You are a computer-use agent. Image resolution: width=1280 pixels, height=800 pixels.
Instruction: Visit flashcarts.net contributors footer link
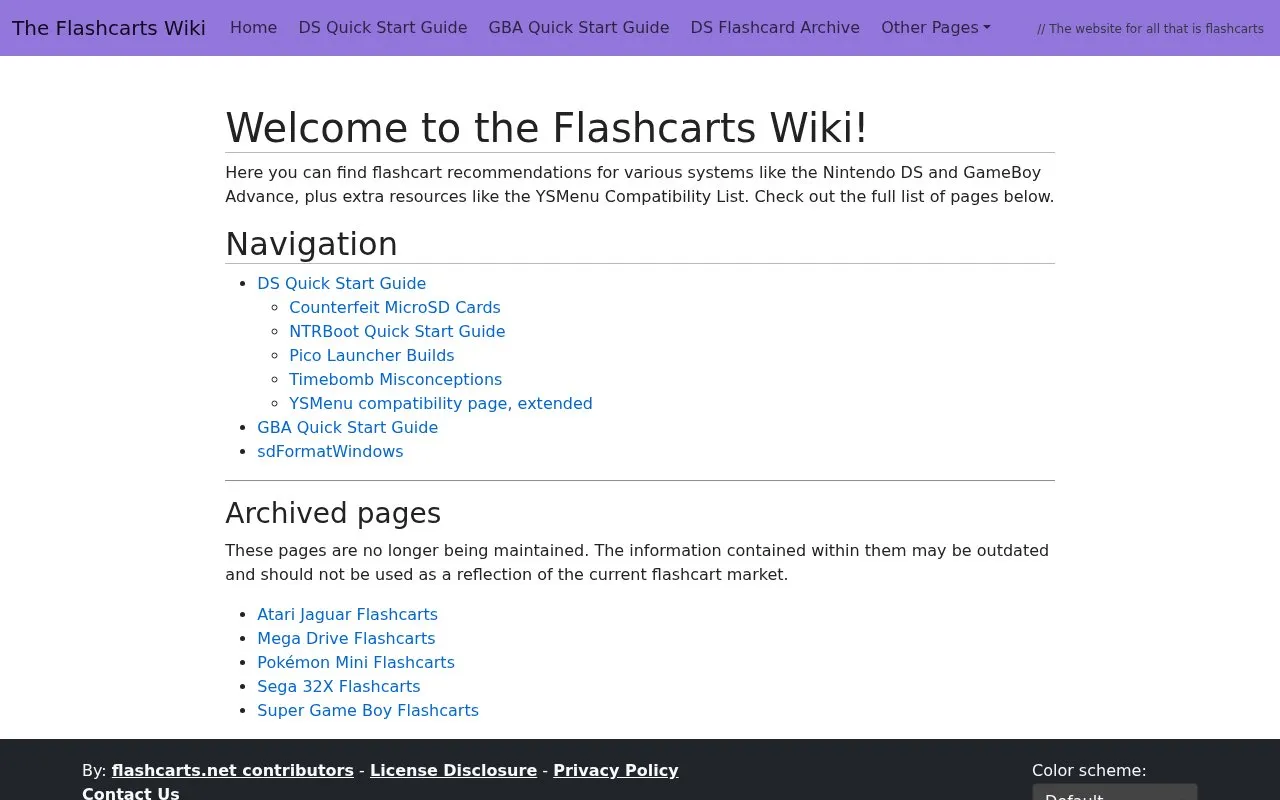233,770
